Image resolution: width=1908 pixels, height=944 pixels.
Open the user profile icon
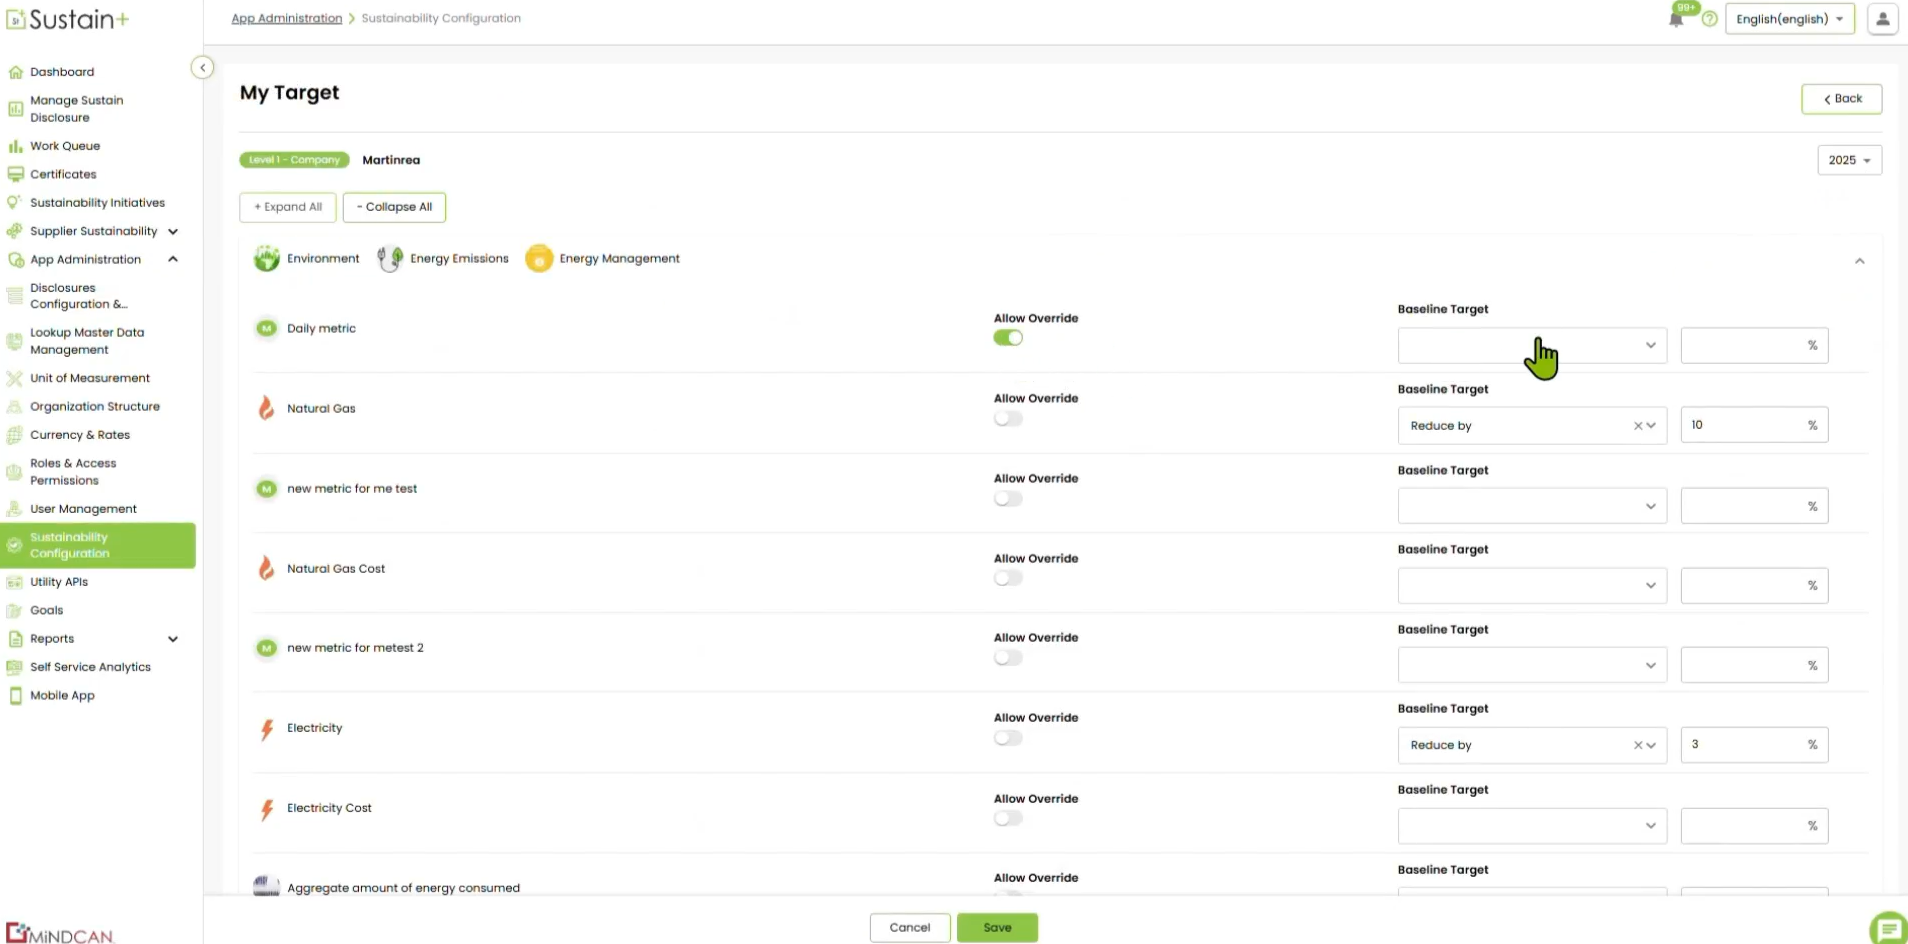click(x=1882, y=19)
